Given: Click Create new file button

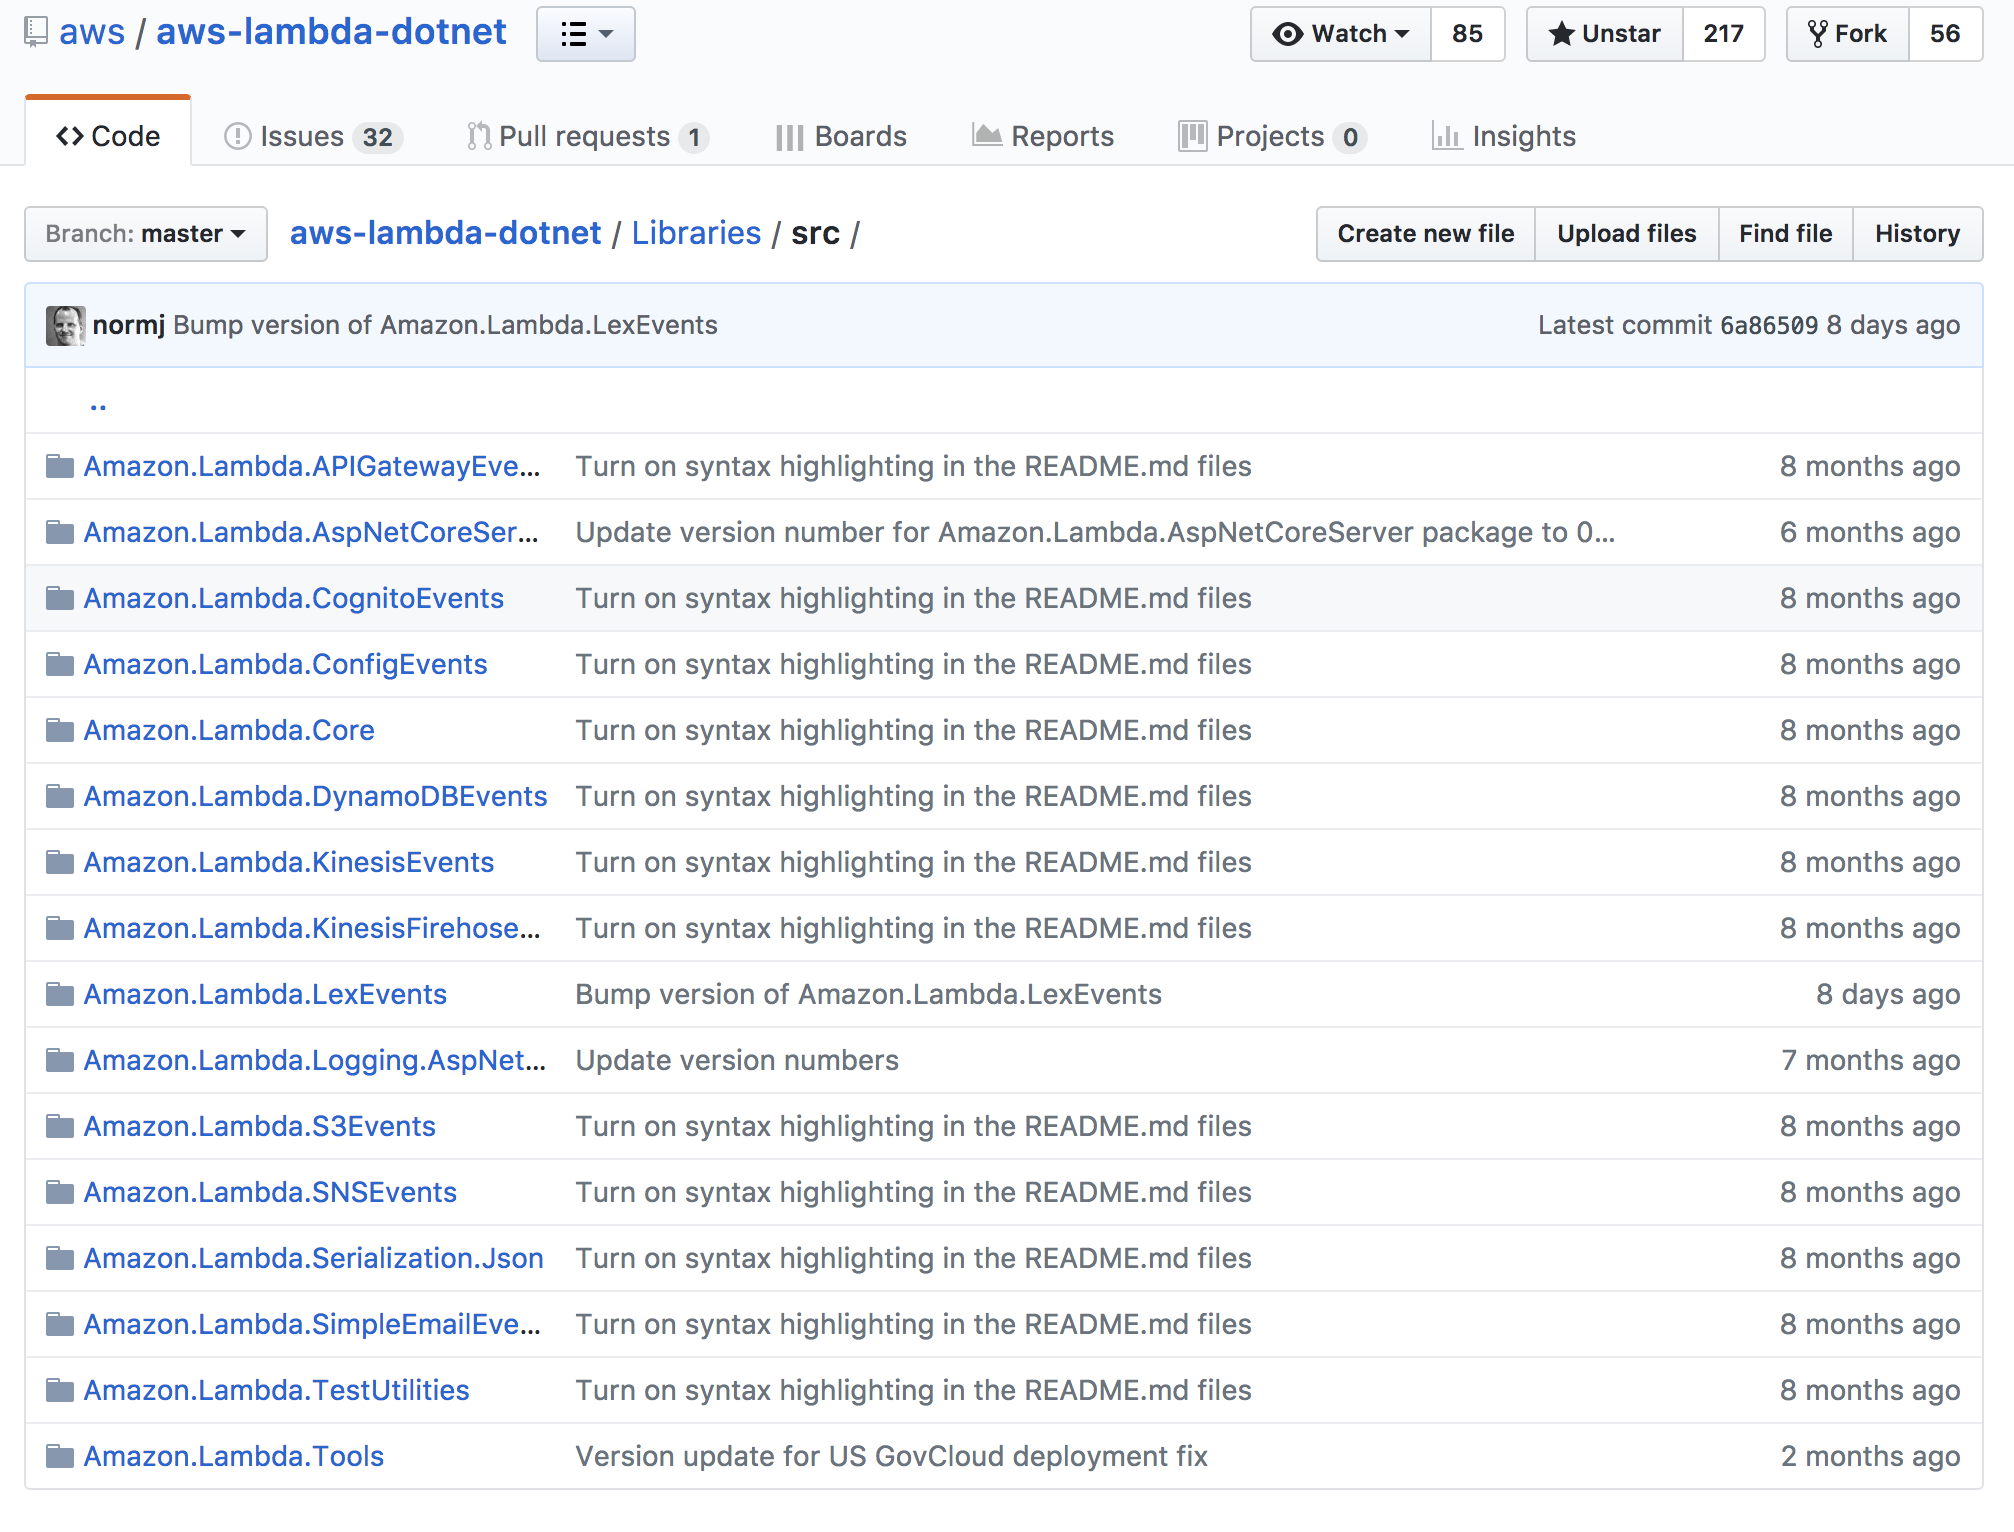Looking at the screenshot, I should pyautogui.click(x=1425, y=234).
